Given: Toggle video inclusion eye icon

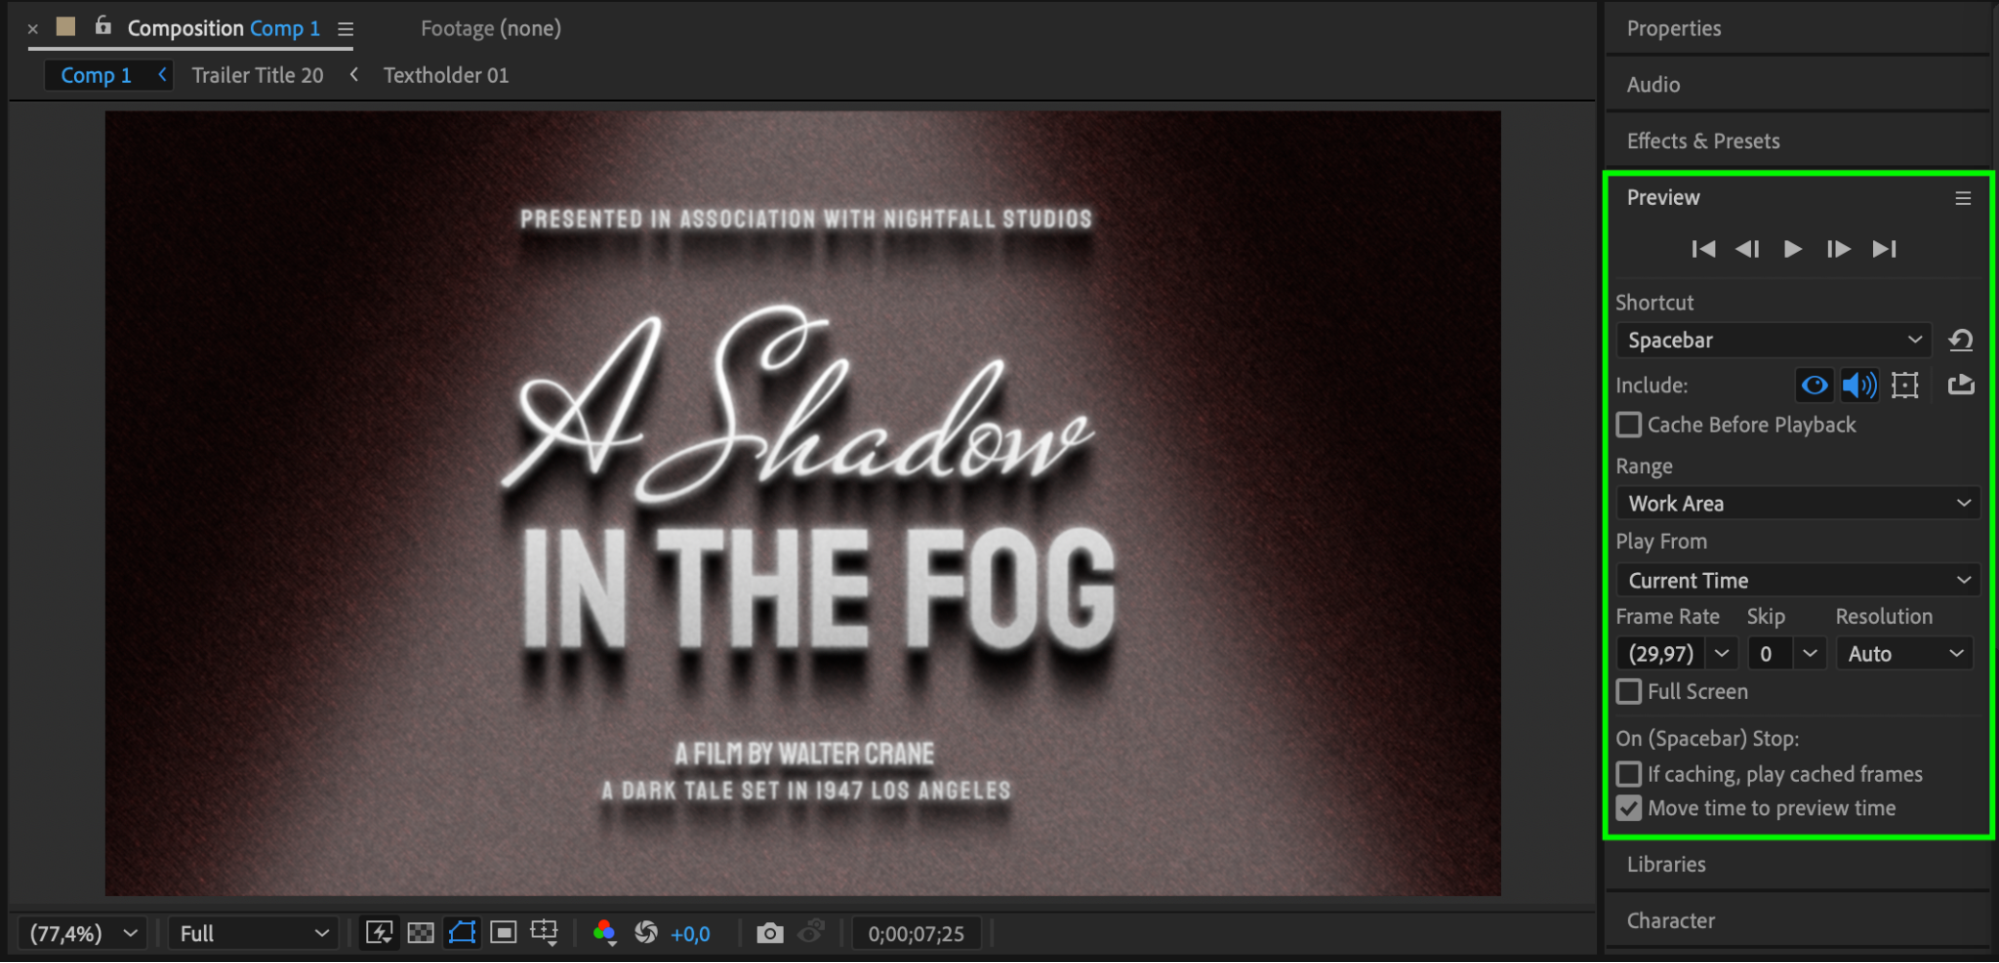Looking at the screenshot, I should (x=1814, y=385).
